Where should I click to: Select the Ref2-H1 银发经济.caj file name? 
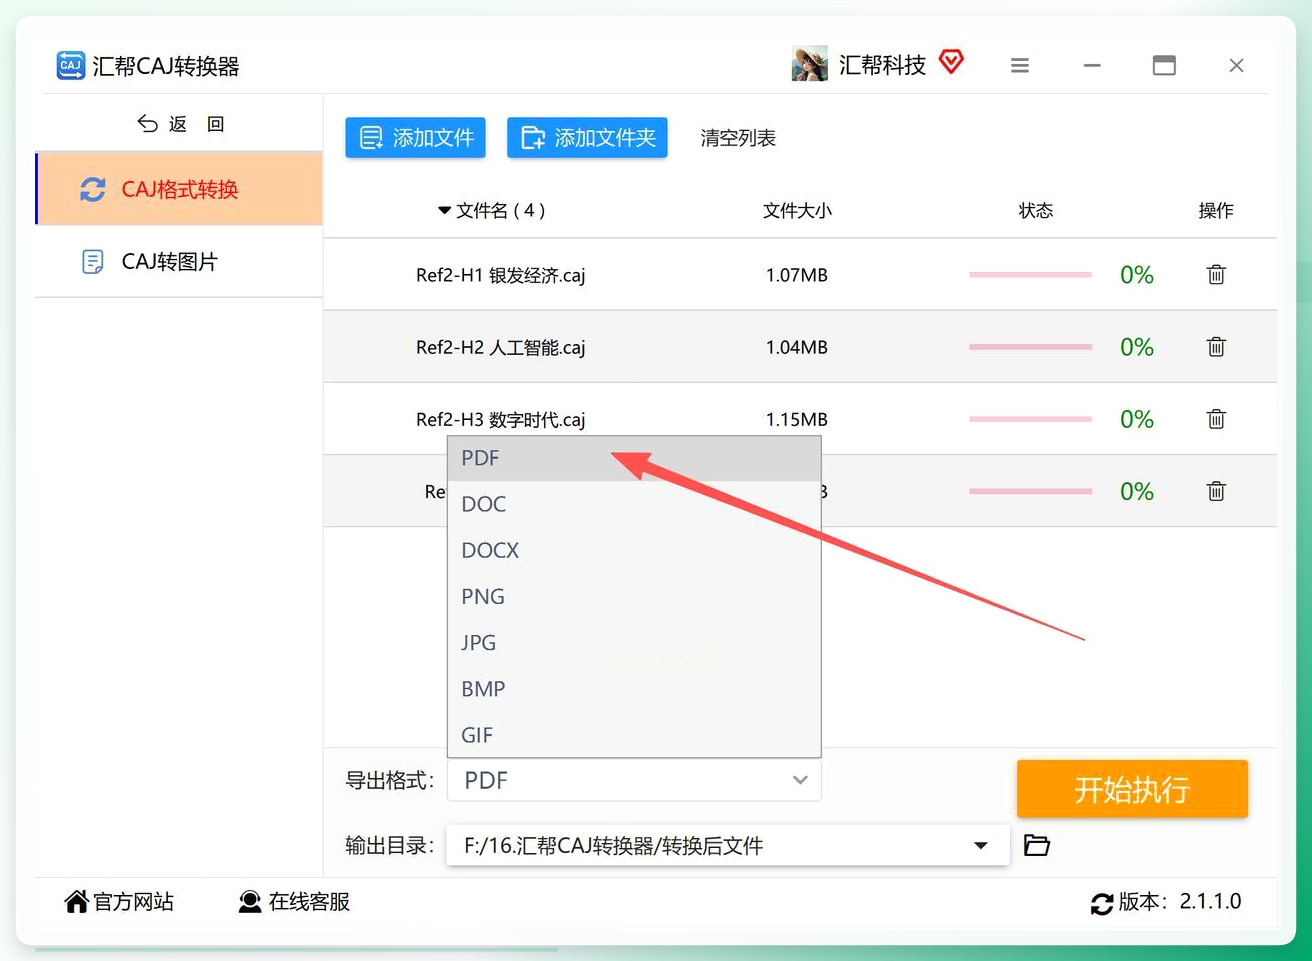pyautogui.click(x=500, y=275)
